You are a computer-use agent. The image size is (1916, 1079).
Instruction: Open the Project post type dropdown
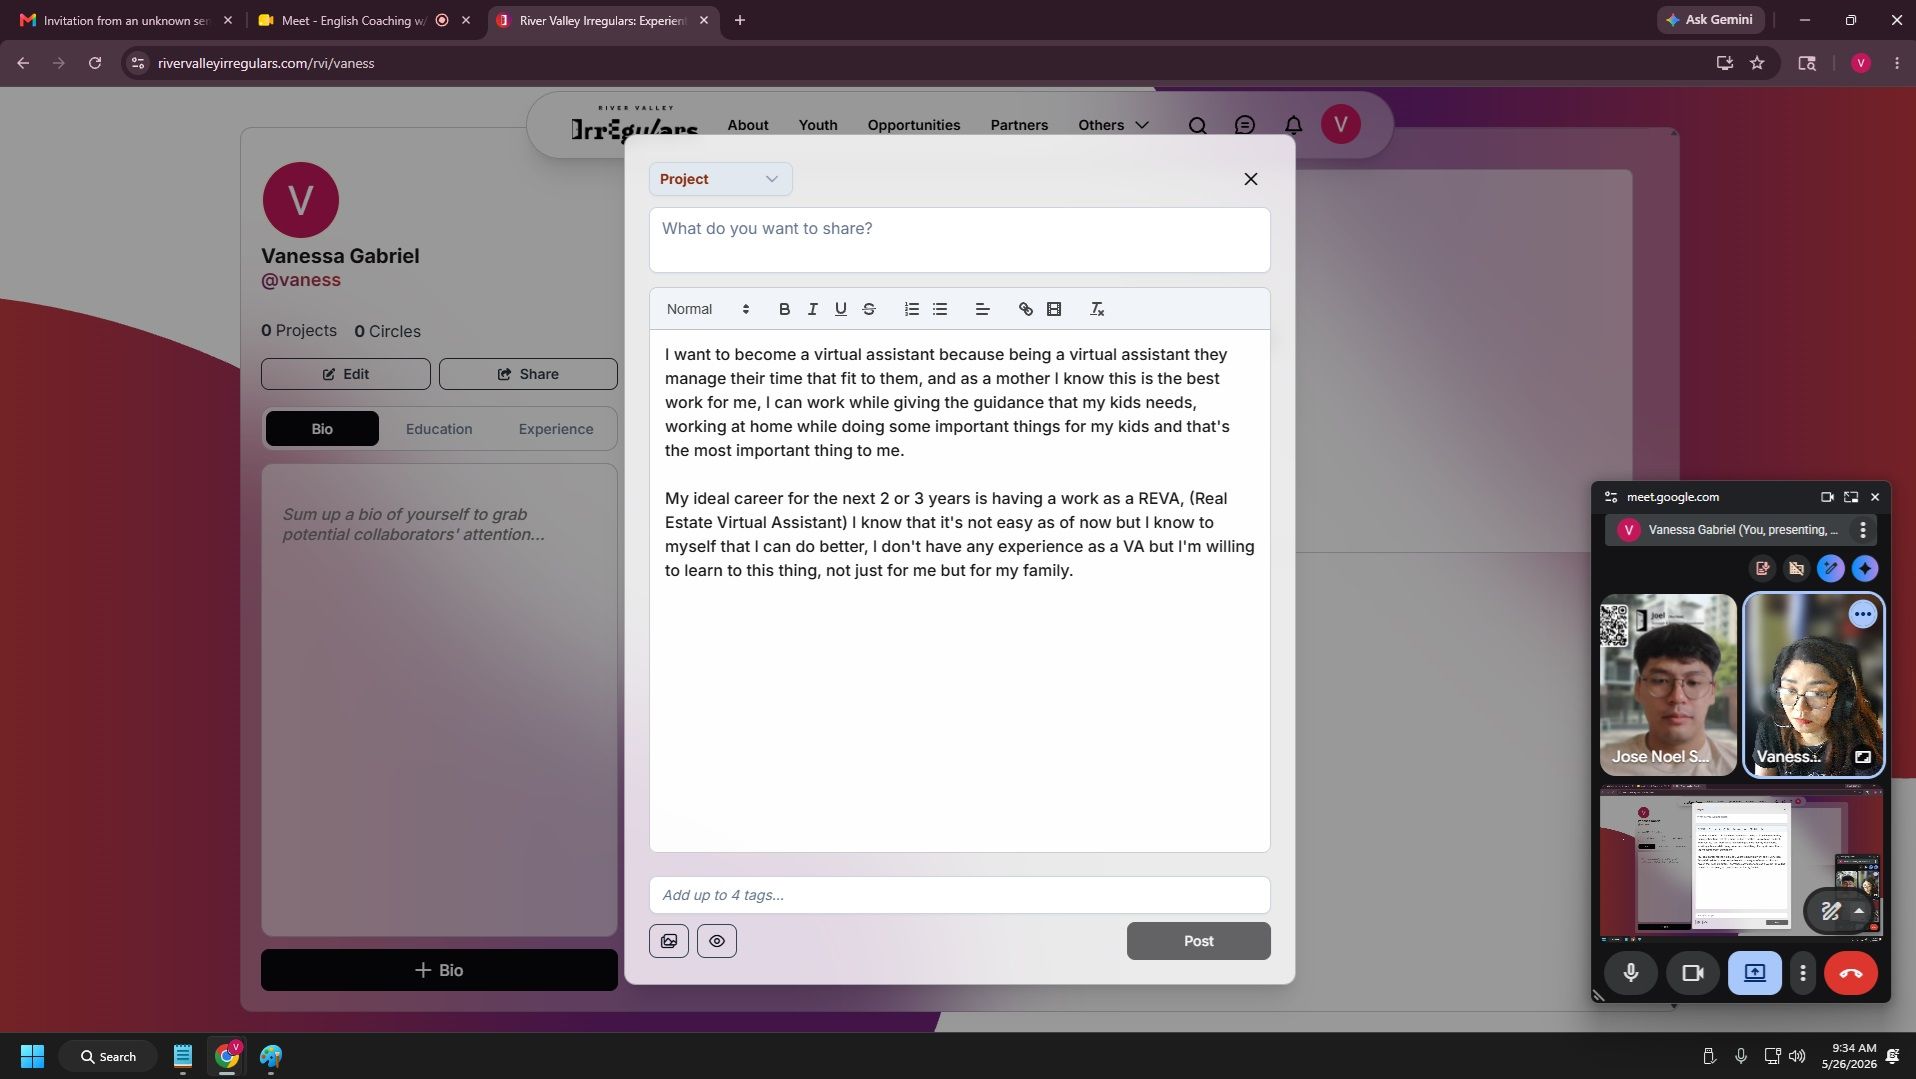point(720,179)
